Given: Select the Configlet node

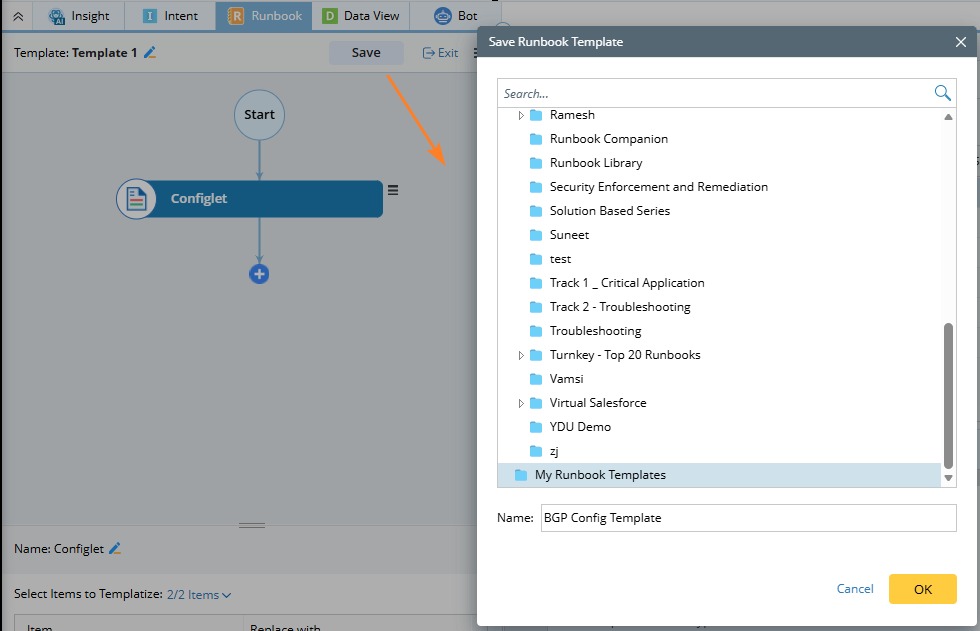Looking at the screenshot, I should tap(250, 199).
